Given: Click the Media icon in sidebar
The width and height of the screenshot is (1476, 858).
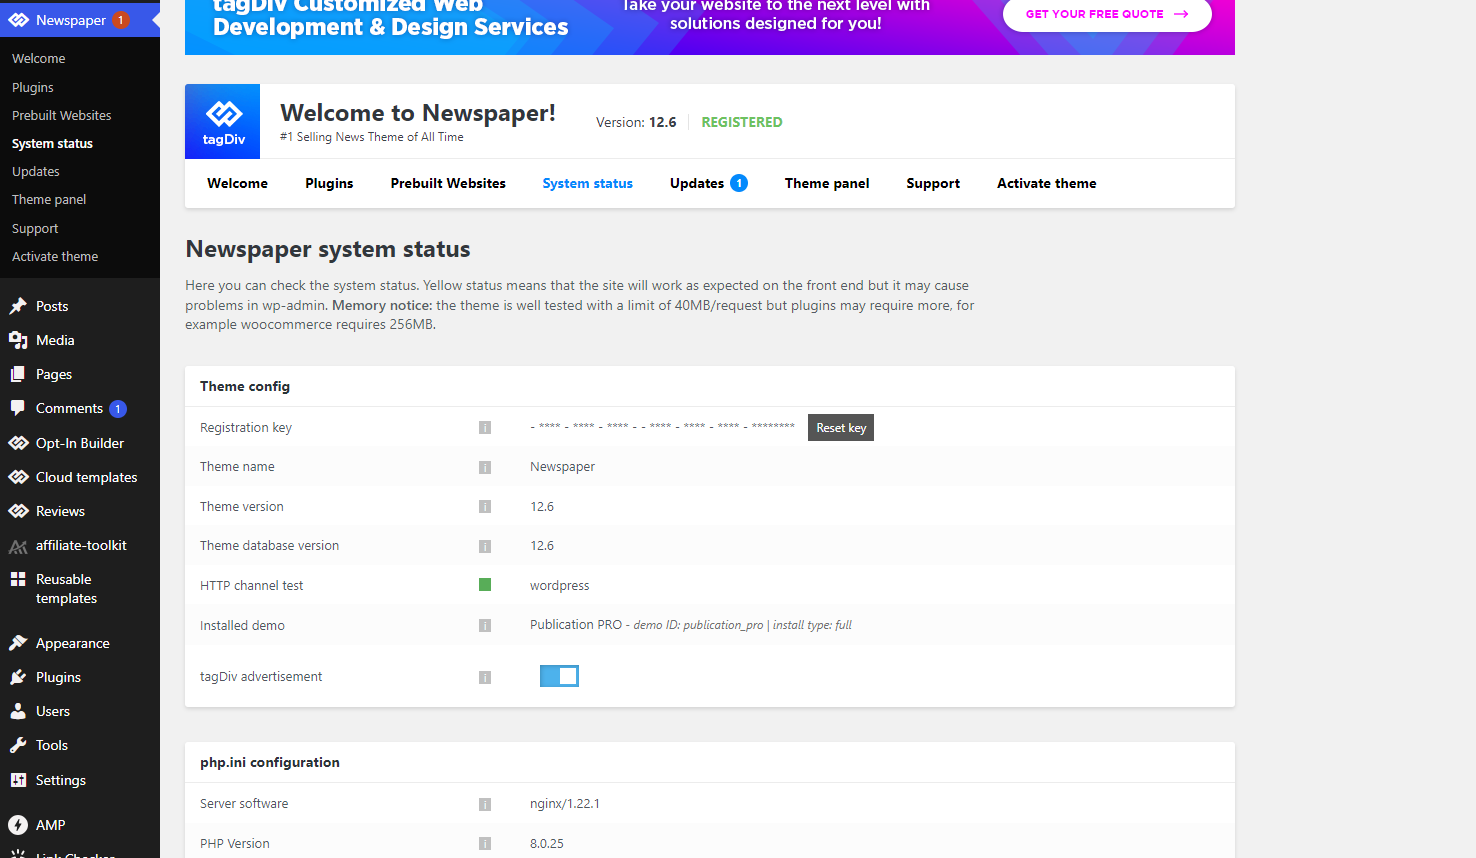Looking at the screenshot, I should 18,340.
